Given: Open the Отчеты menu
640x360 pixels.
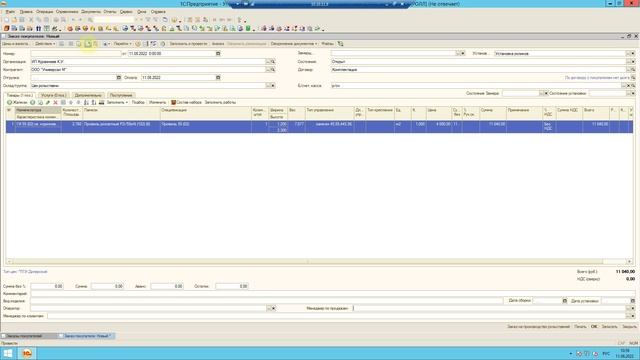Looking at the screenshot, I should click(110, 12).
